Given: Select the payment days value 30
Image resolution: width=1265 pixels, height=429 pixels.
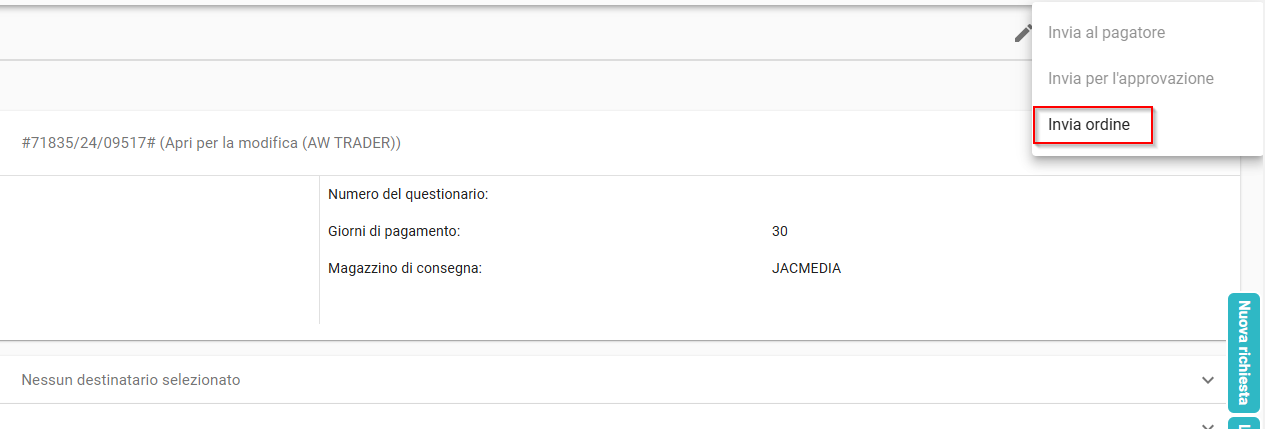Looking at the screenshot, I should pos(780,231).
